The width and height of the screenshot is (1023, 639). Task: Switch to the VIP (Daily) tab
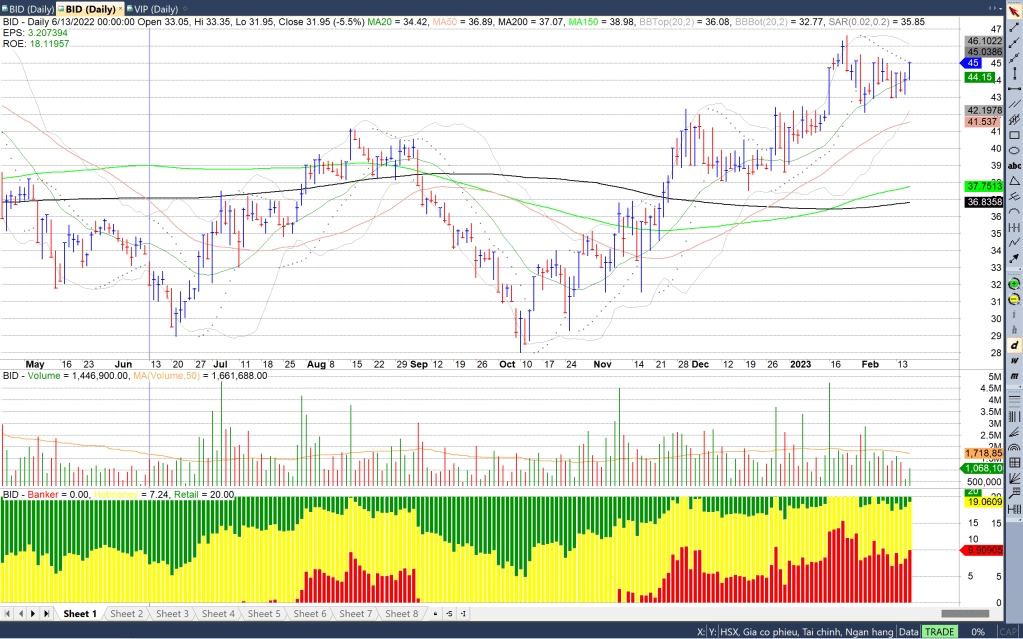[150, 10]
